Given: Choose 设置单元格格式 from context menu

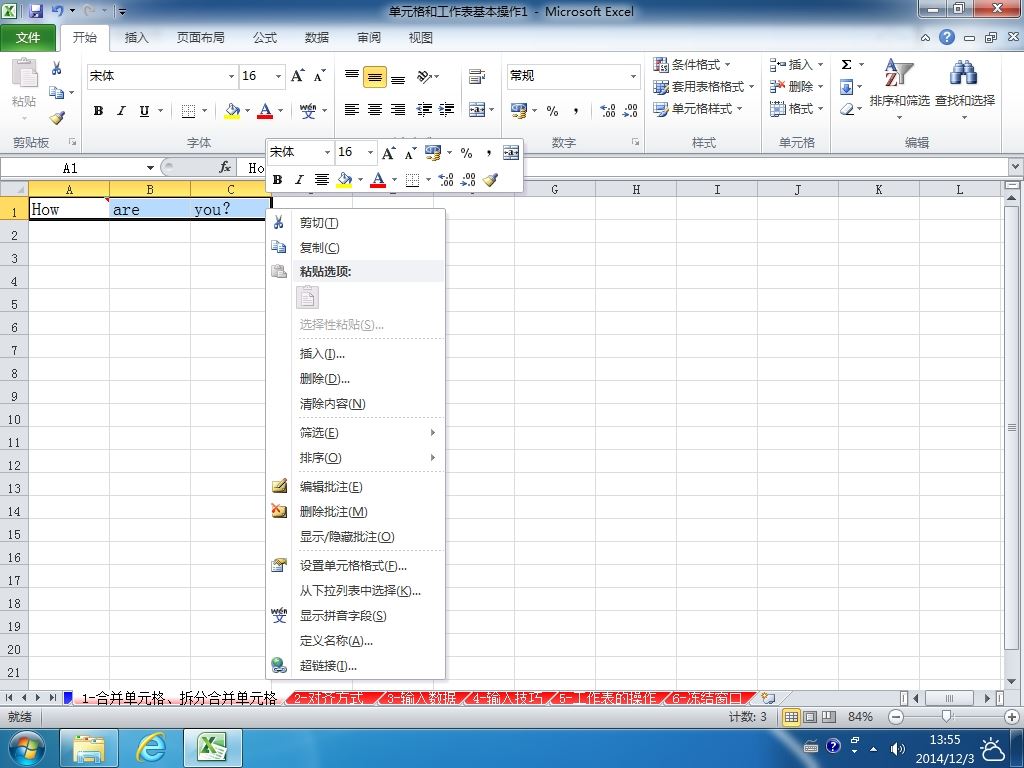Looking at the screenshot, I should (x=356, y=566).
